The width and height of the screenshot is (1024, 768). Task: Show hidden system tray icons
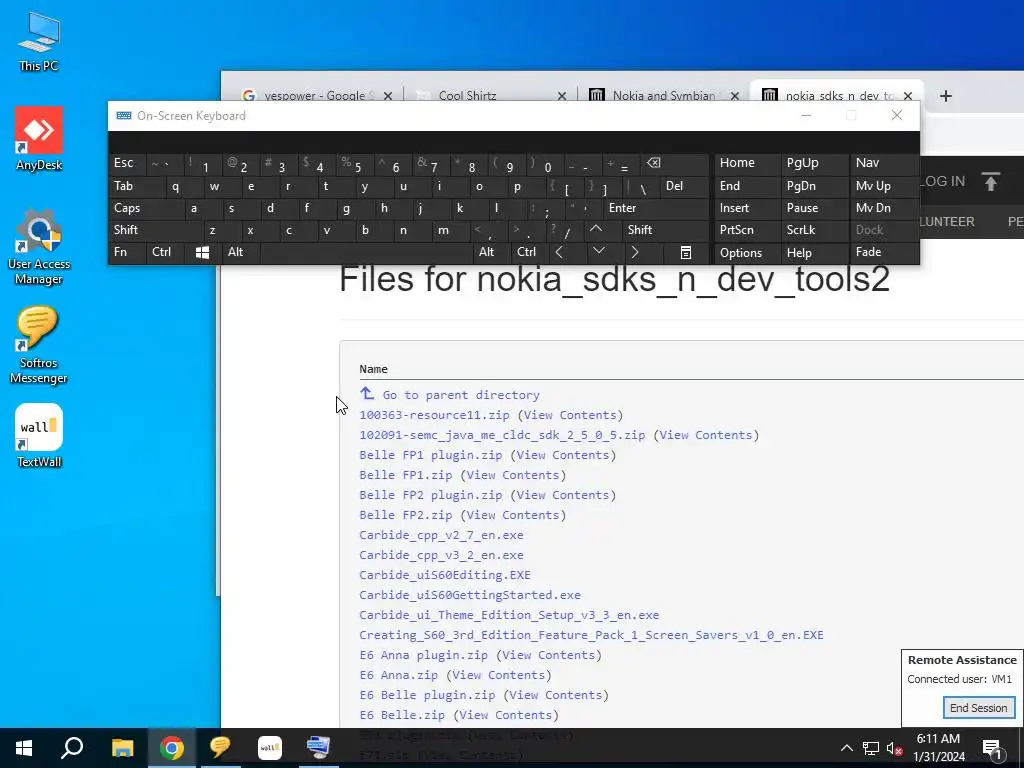[x=846, y=748]
